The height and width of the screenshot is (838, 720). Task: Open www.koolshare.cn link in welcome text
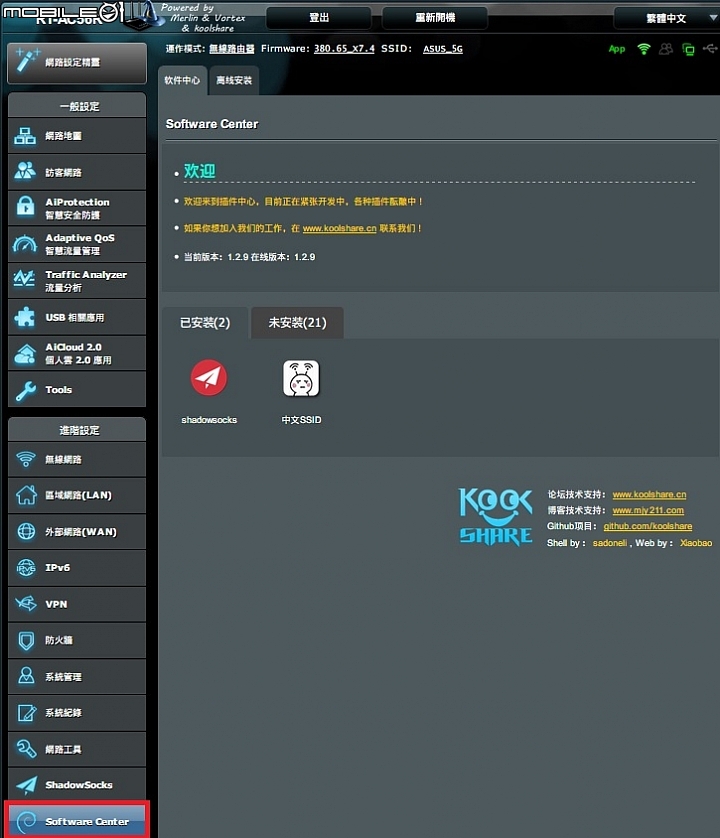[x=339, y=228]
